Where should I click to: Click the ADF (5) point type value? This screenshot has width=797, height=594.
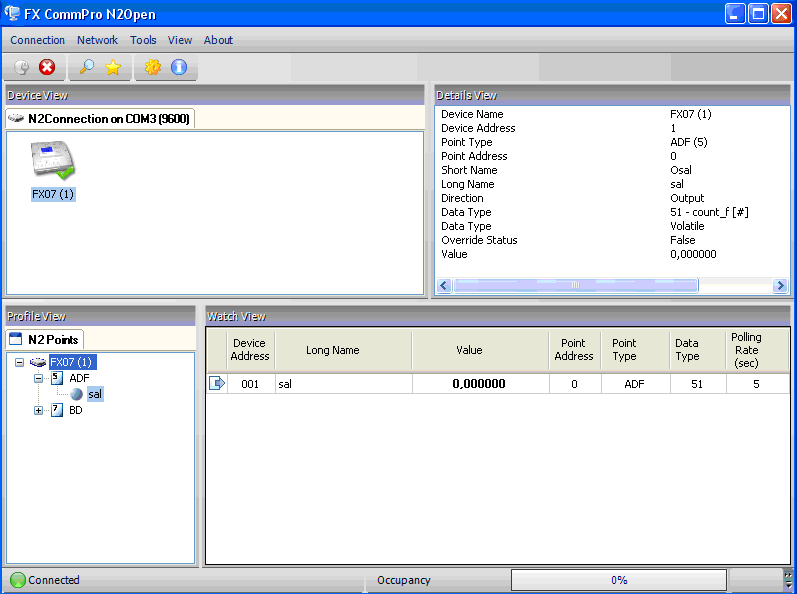(689, 142)
